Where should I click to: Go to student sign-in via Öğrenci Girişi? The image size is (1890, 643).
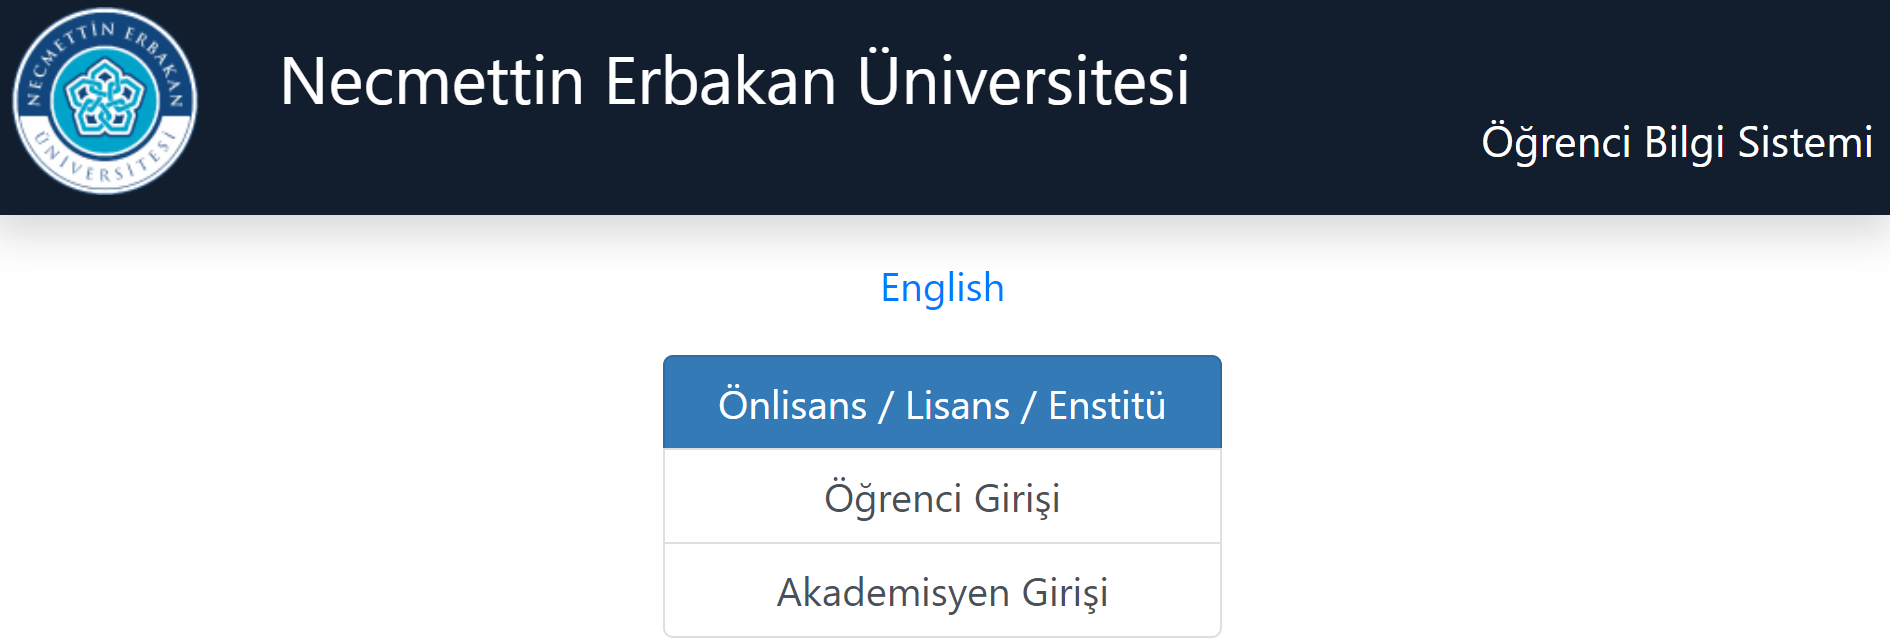[x=942, y=498]
